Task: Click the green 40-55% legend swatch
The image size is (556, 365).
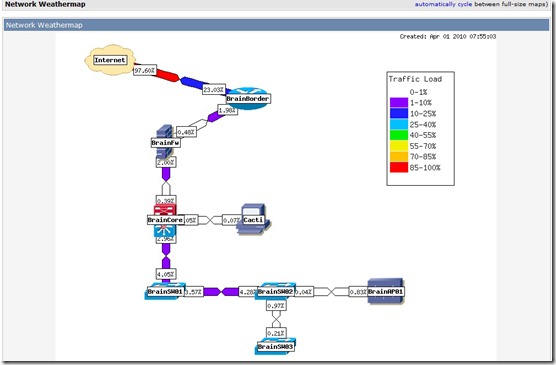Action: tap(399, 135)
